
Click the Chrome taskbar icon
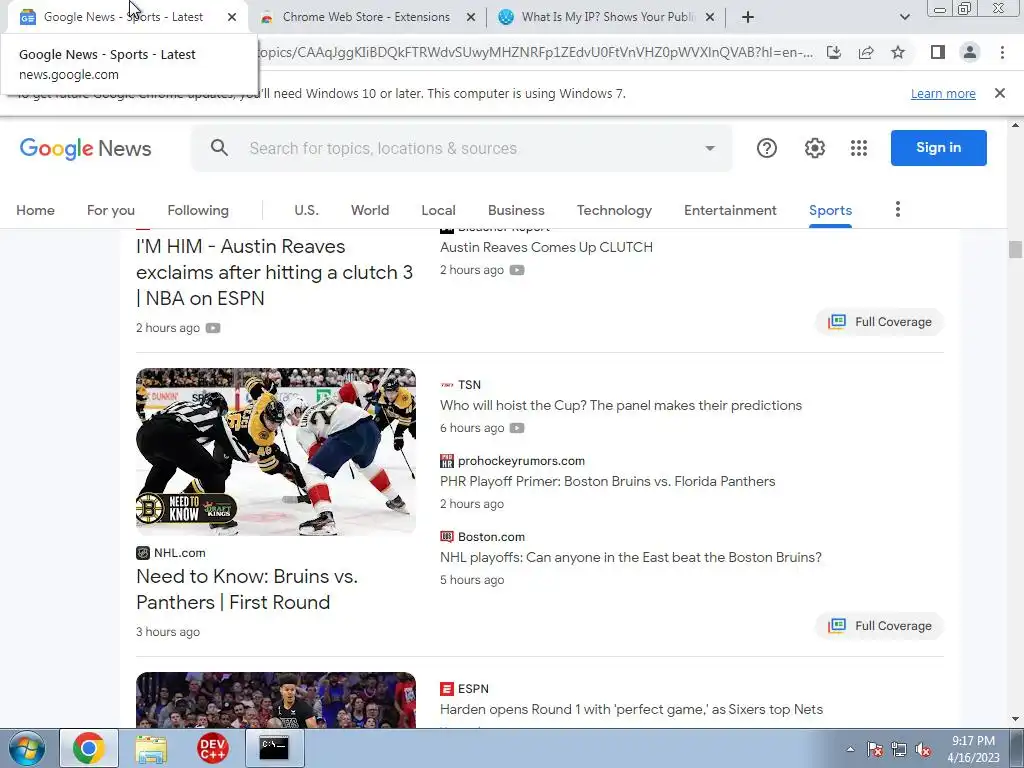coord(89,748)
